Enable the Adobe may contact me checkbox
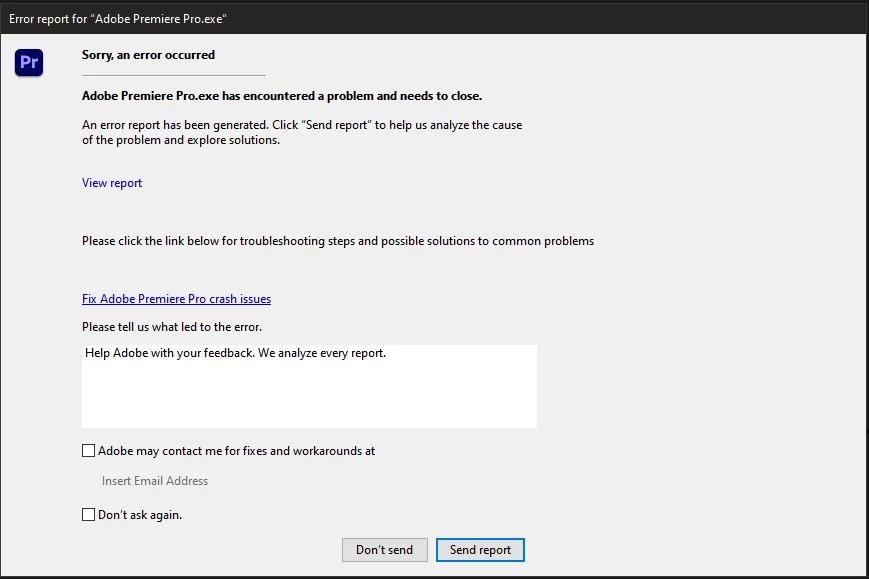Image resolution: width=869 pixels, height=579 pixels. (89, 450)
